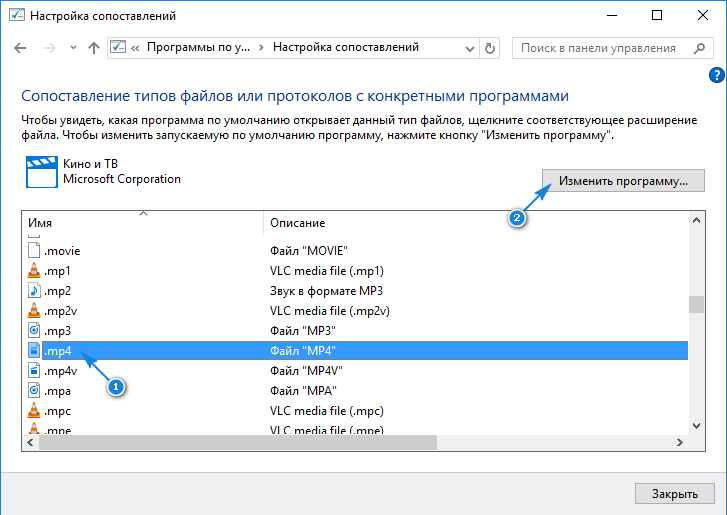Open the address bar history dropdown
The height and width of the screenshot is (515, 727).
469,48
